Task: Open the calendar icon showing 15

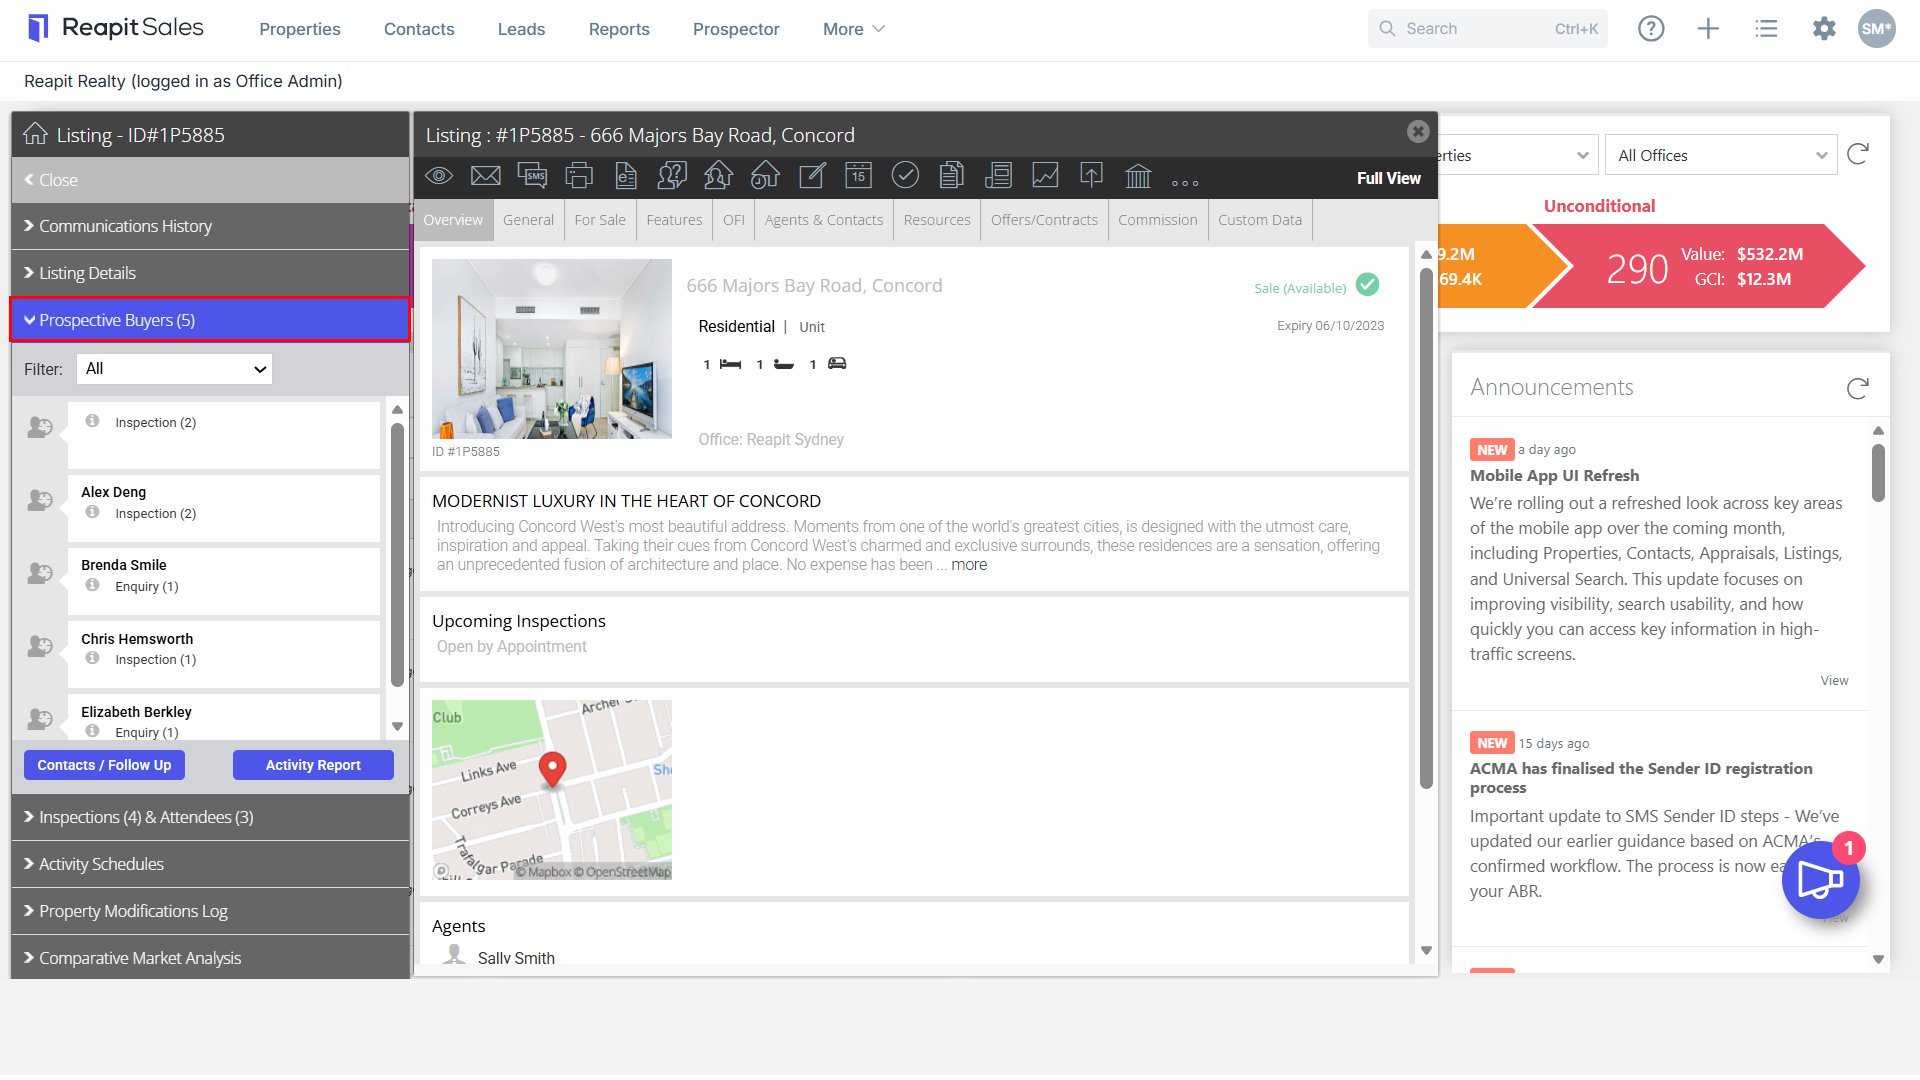Action: [x=858, y=176]
